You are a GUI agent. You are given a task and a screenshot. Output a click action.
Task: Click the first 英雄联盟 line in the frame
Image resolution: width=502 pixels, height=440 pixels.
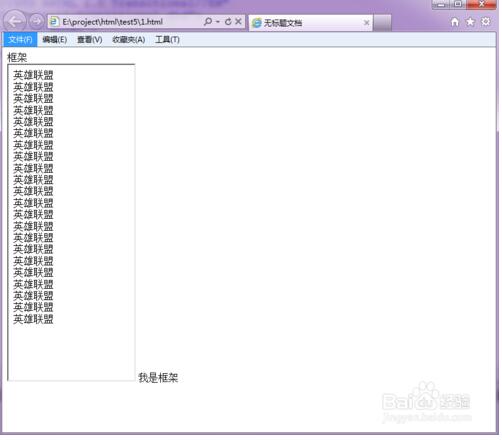[x=33, y=75]
